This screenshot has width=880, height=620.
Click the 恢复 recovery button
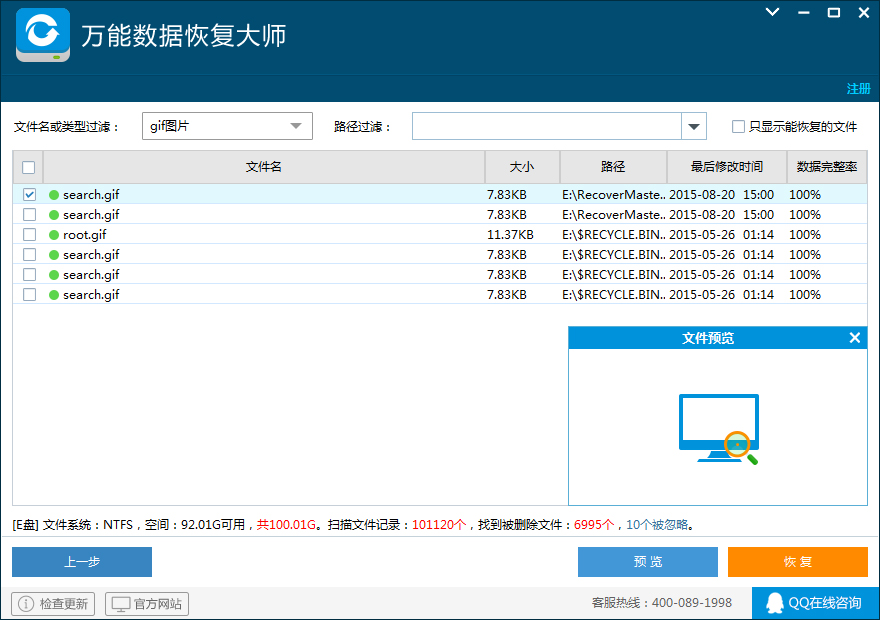click(798, 562)
